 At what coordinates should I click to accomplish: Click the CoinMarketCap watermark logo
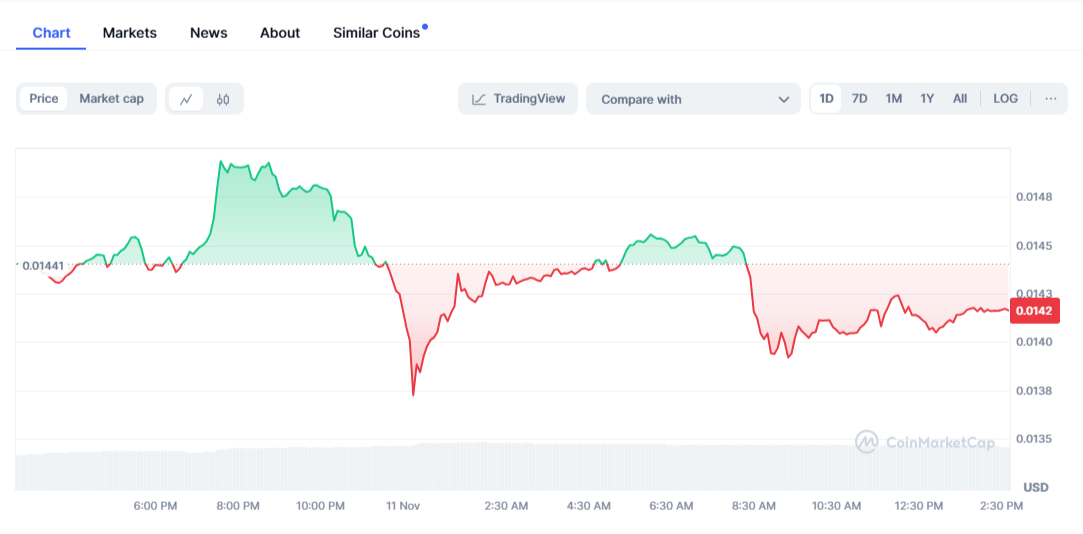[x=925, y=441]
